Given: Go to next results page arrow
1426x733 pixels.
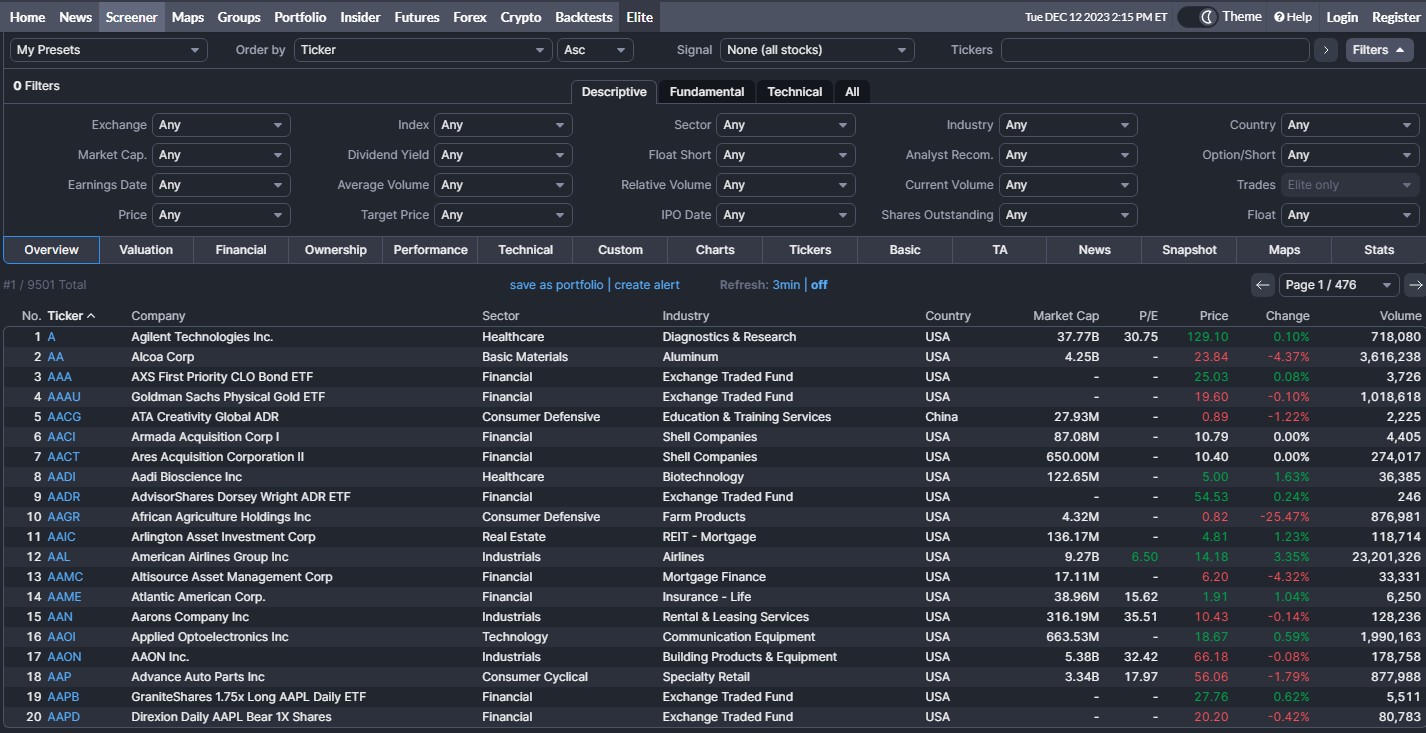Looking at the screenshot, I should pyautogui.click(x=1414, y=285).
